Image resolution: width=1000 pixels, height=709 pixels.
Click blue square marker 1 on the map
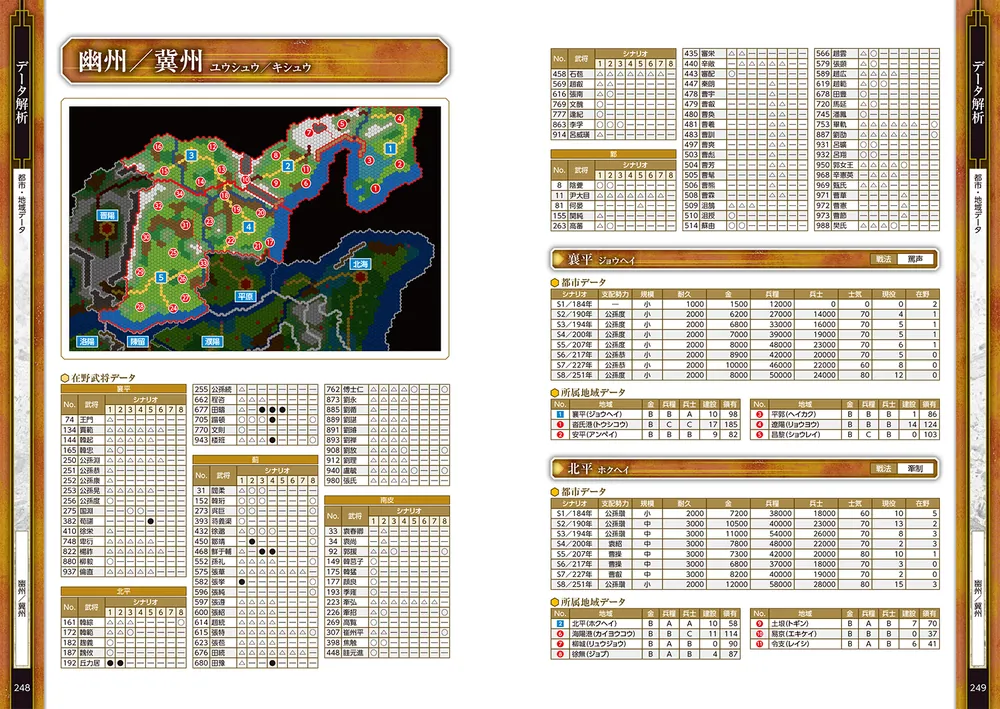tap(390, 149)
